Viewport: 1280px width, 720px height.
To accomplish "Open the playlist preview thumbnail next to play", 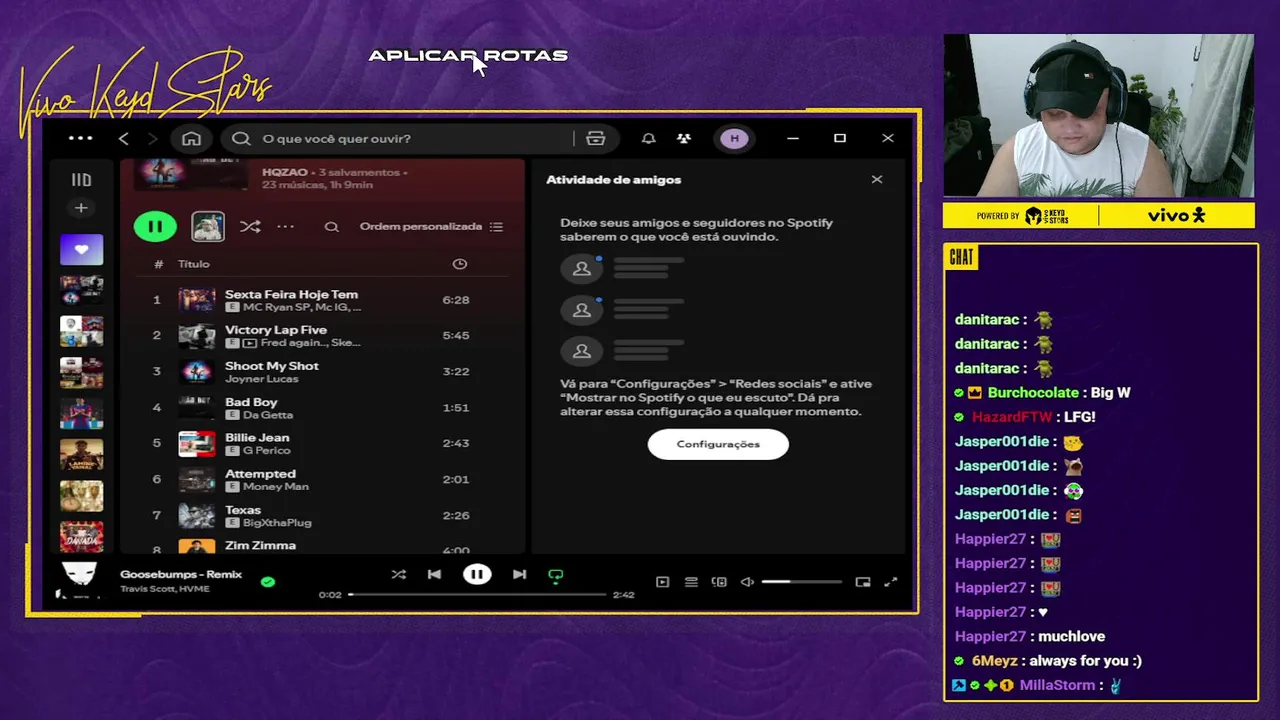I will coord(208,227).
